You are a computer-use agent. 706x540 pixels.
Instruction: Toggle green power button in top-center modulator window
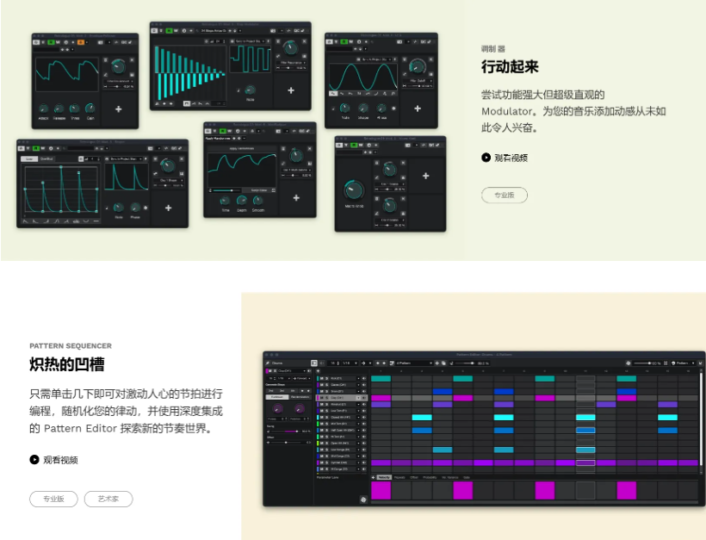pos(171,30)
